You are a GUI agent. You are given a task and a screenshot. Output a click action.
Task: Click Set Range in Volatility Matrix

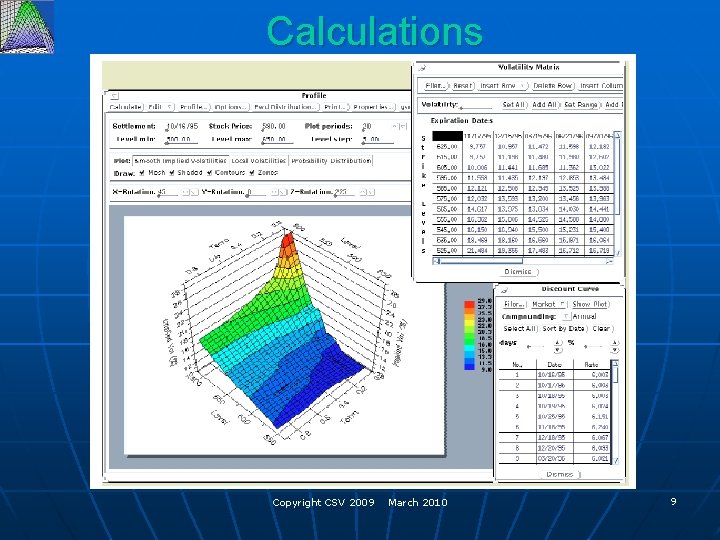(x=581, y=105)
